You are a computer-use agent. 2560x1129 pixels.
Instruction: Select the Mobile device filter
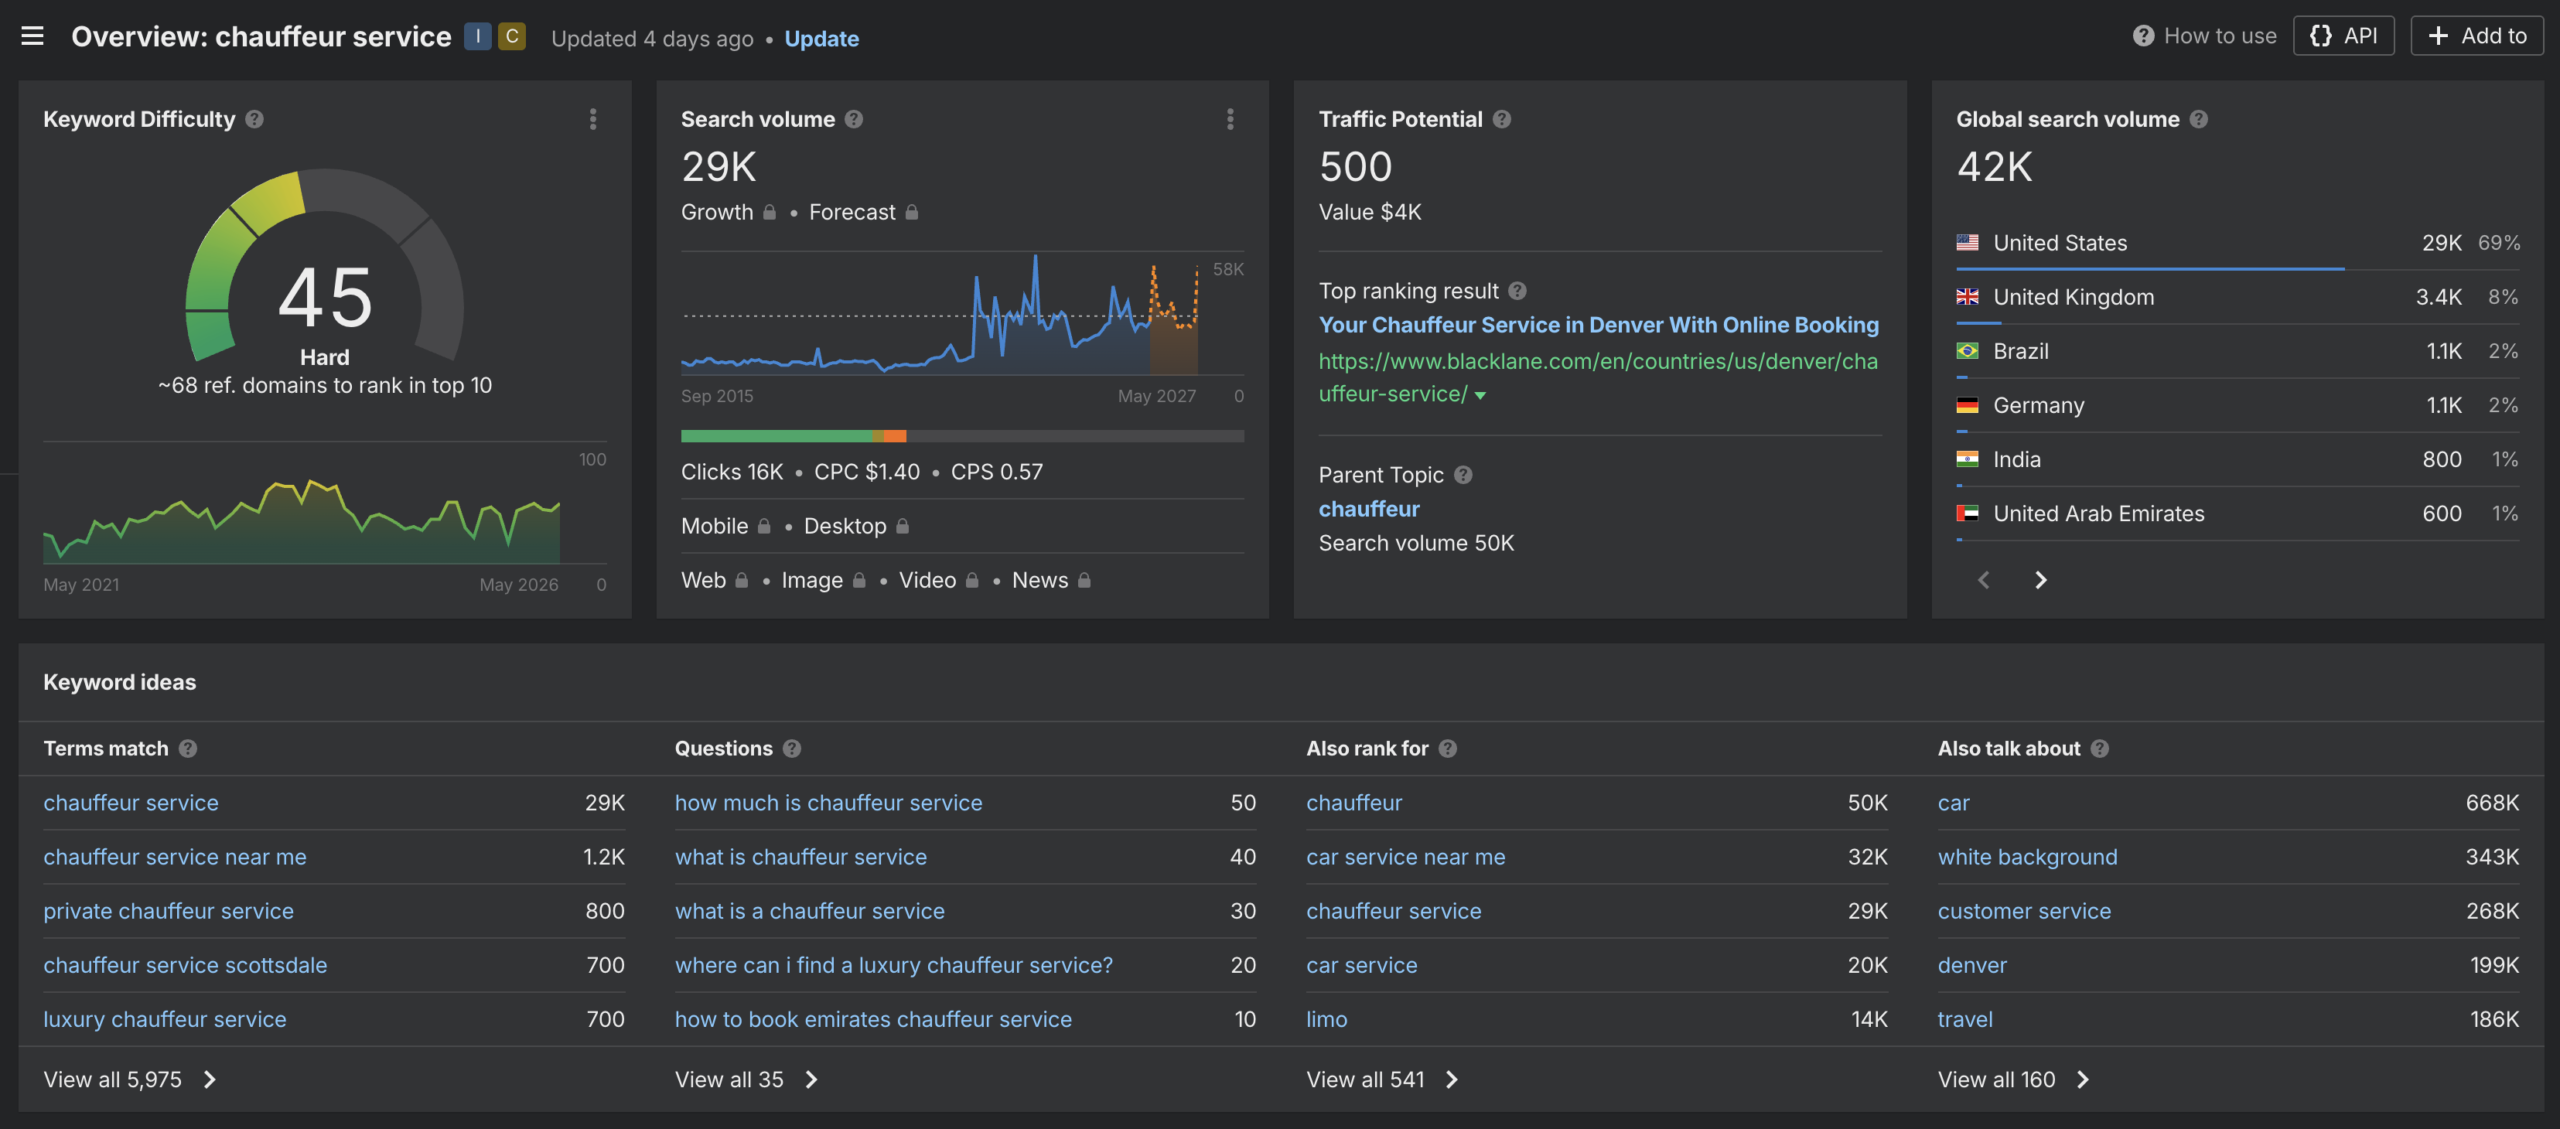coord(714,526)
